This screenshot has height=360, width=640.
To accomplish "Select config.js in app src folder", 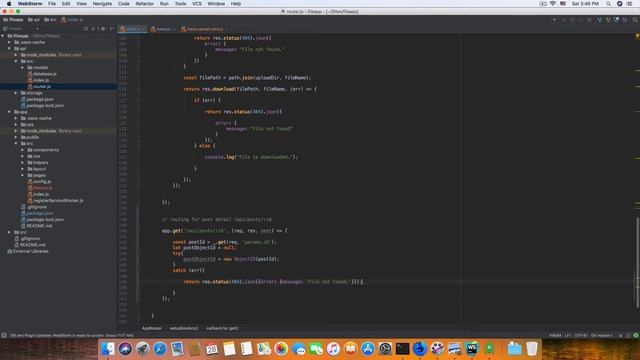I will pyautogui.click(x=39, y=181).
